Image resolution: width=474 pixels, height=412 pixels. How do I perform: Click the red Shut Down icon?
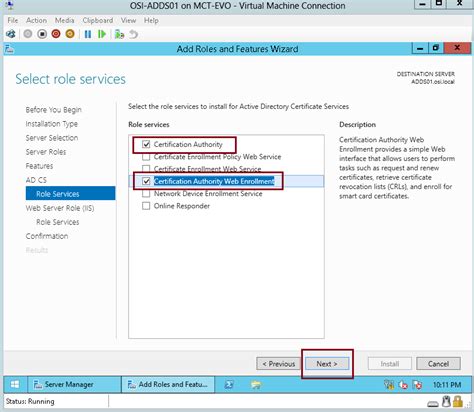[x=56, y=34]
